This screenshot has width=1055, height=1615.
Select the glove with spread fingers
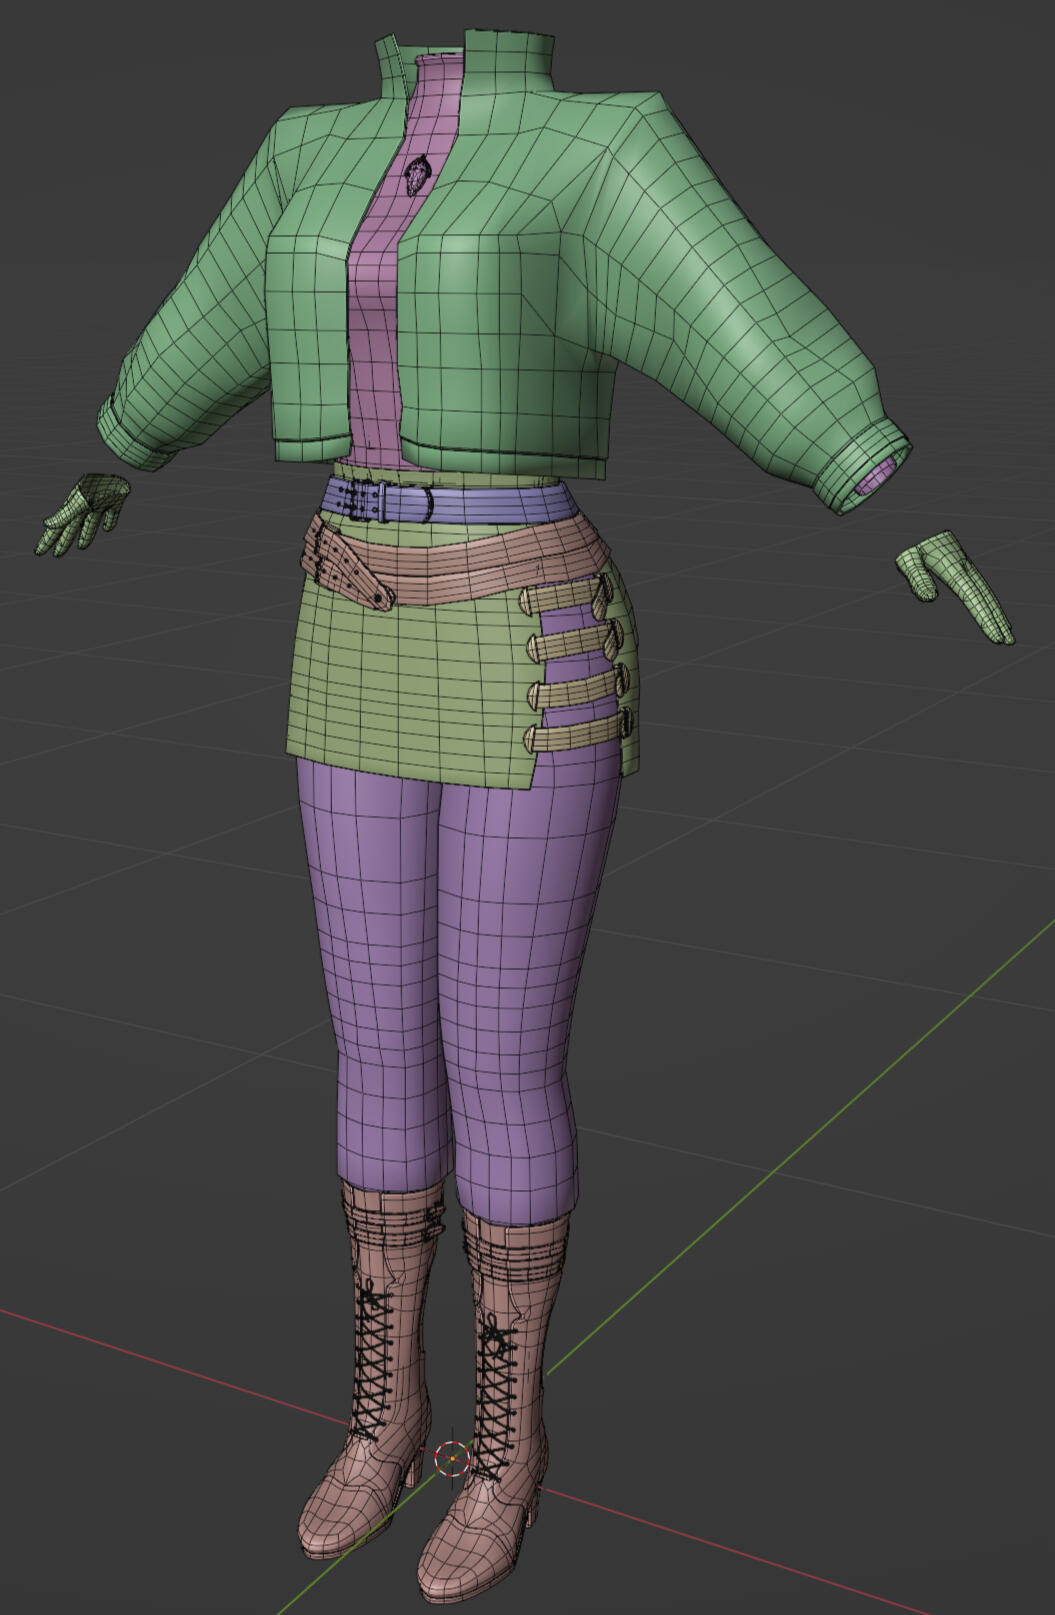click(84, 514)
